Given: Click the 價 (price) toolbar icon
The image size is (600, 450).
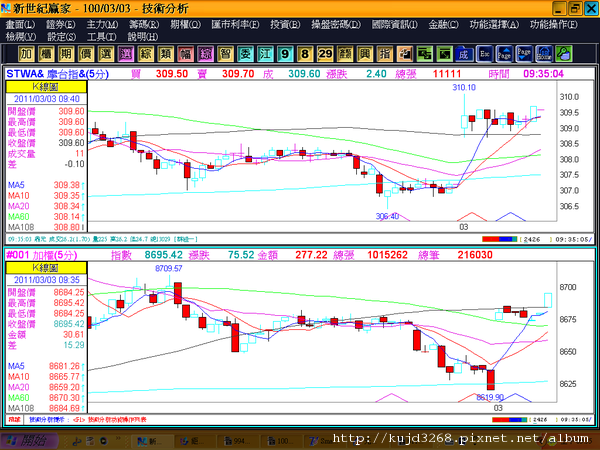Looking at the screenshot, I should pos(86,54).
